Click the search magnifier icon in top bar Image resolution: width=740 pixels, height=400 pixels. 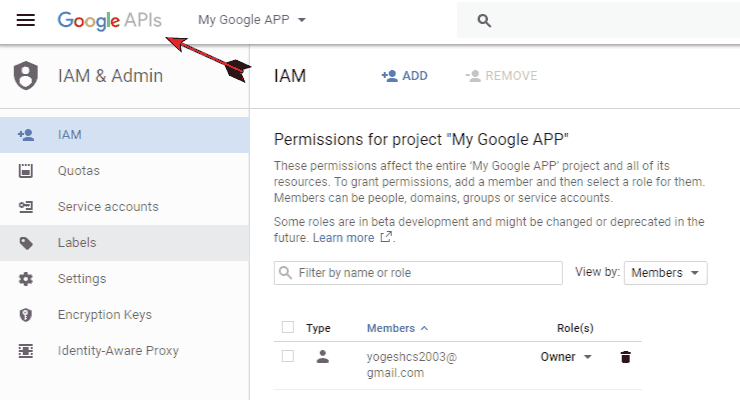click(484, 20)
